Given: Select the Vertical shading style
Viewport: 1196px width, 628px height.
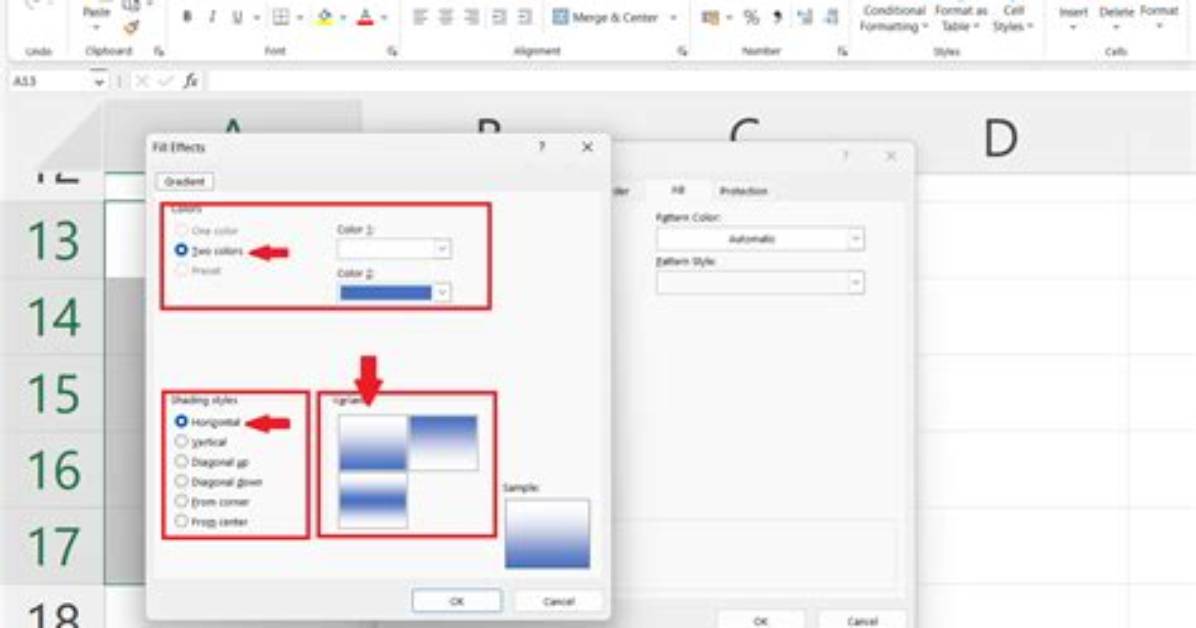Looking at the screenshot, I should 181,441.
